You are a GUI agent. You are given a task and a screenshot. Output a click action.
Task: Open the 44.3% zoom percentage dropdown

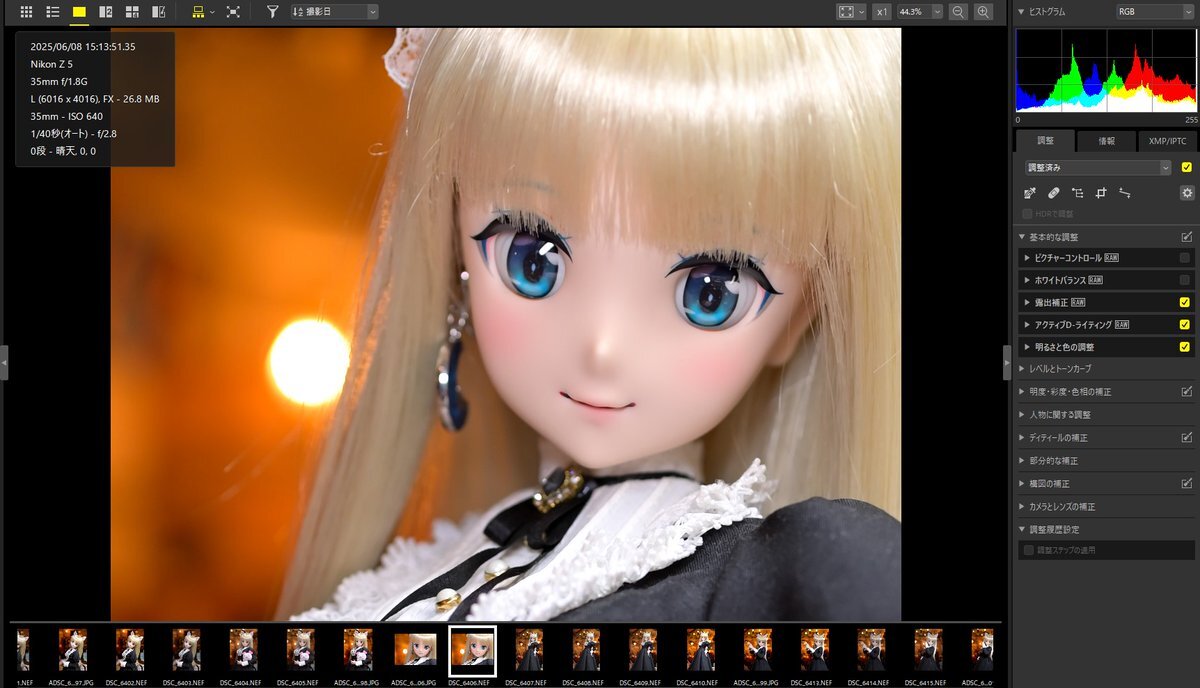919,12
